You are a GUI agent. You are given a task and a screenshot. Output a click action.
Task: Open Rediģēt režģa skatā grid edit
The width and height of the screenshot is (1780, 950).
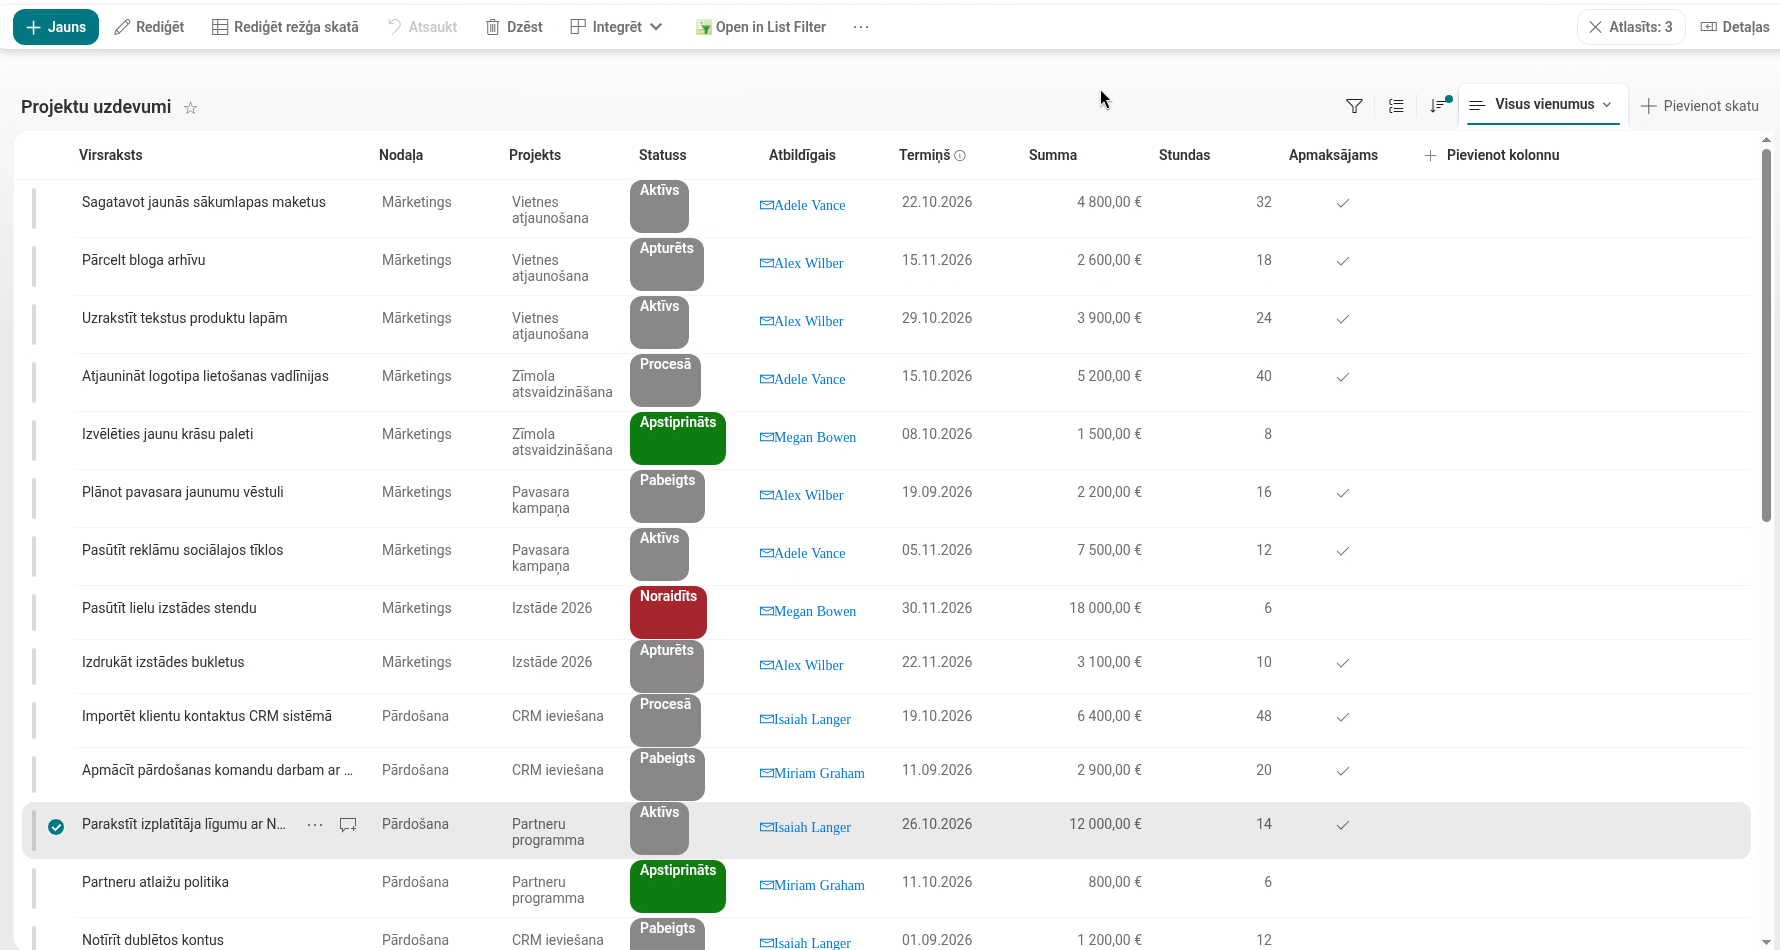coord(285,27)
